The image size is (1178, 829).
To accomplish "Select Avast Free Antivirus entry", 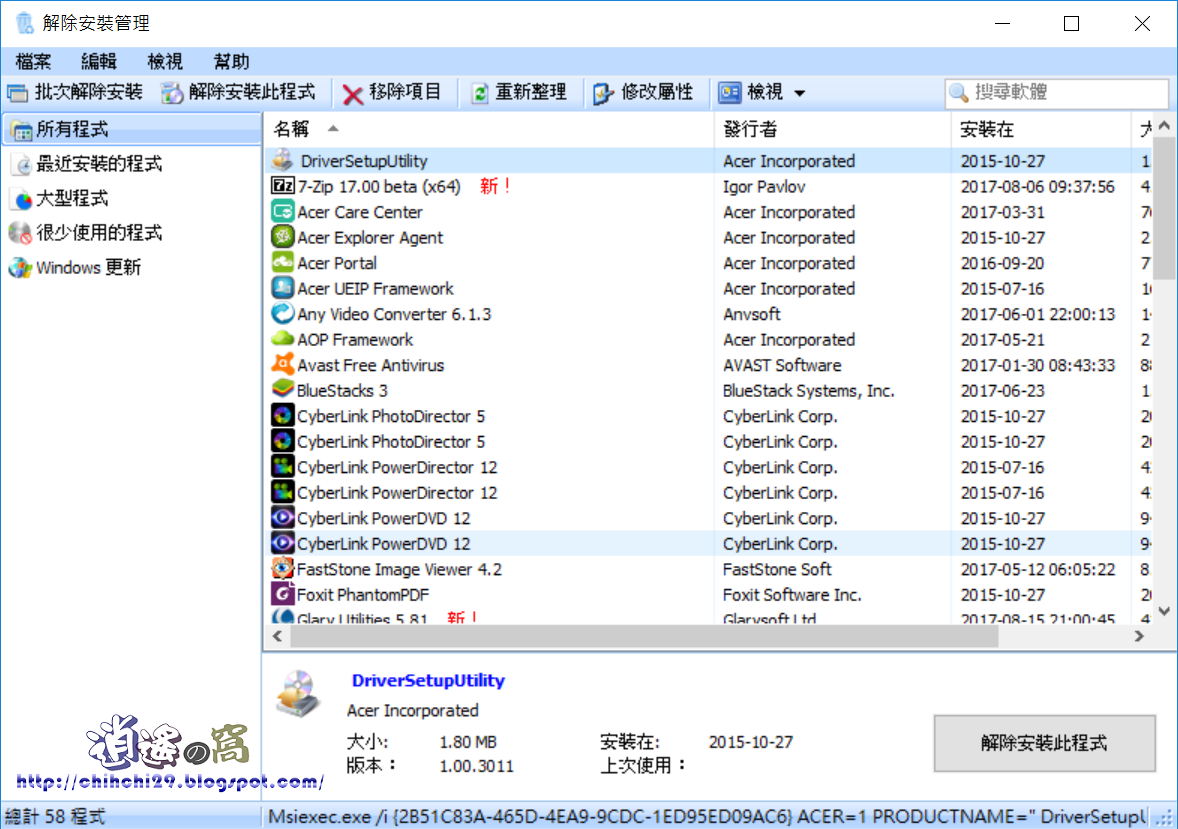I will point(371,365).
